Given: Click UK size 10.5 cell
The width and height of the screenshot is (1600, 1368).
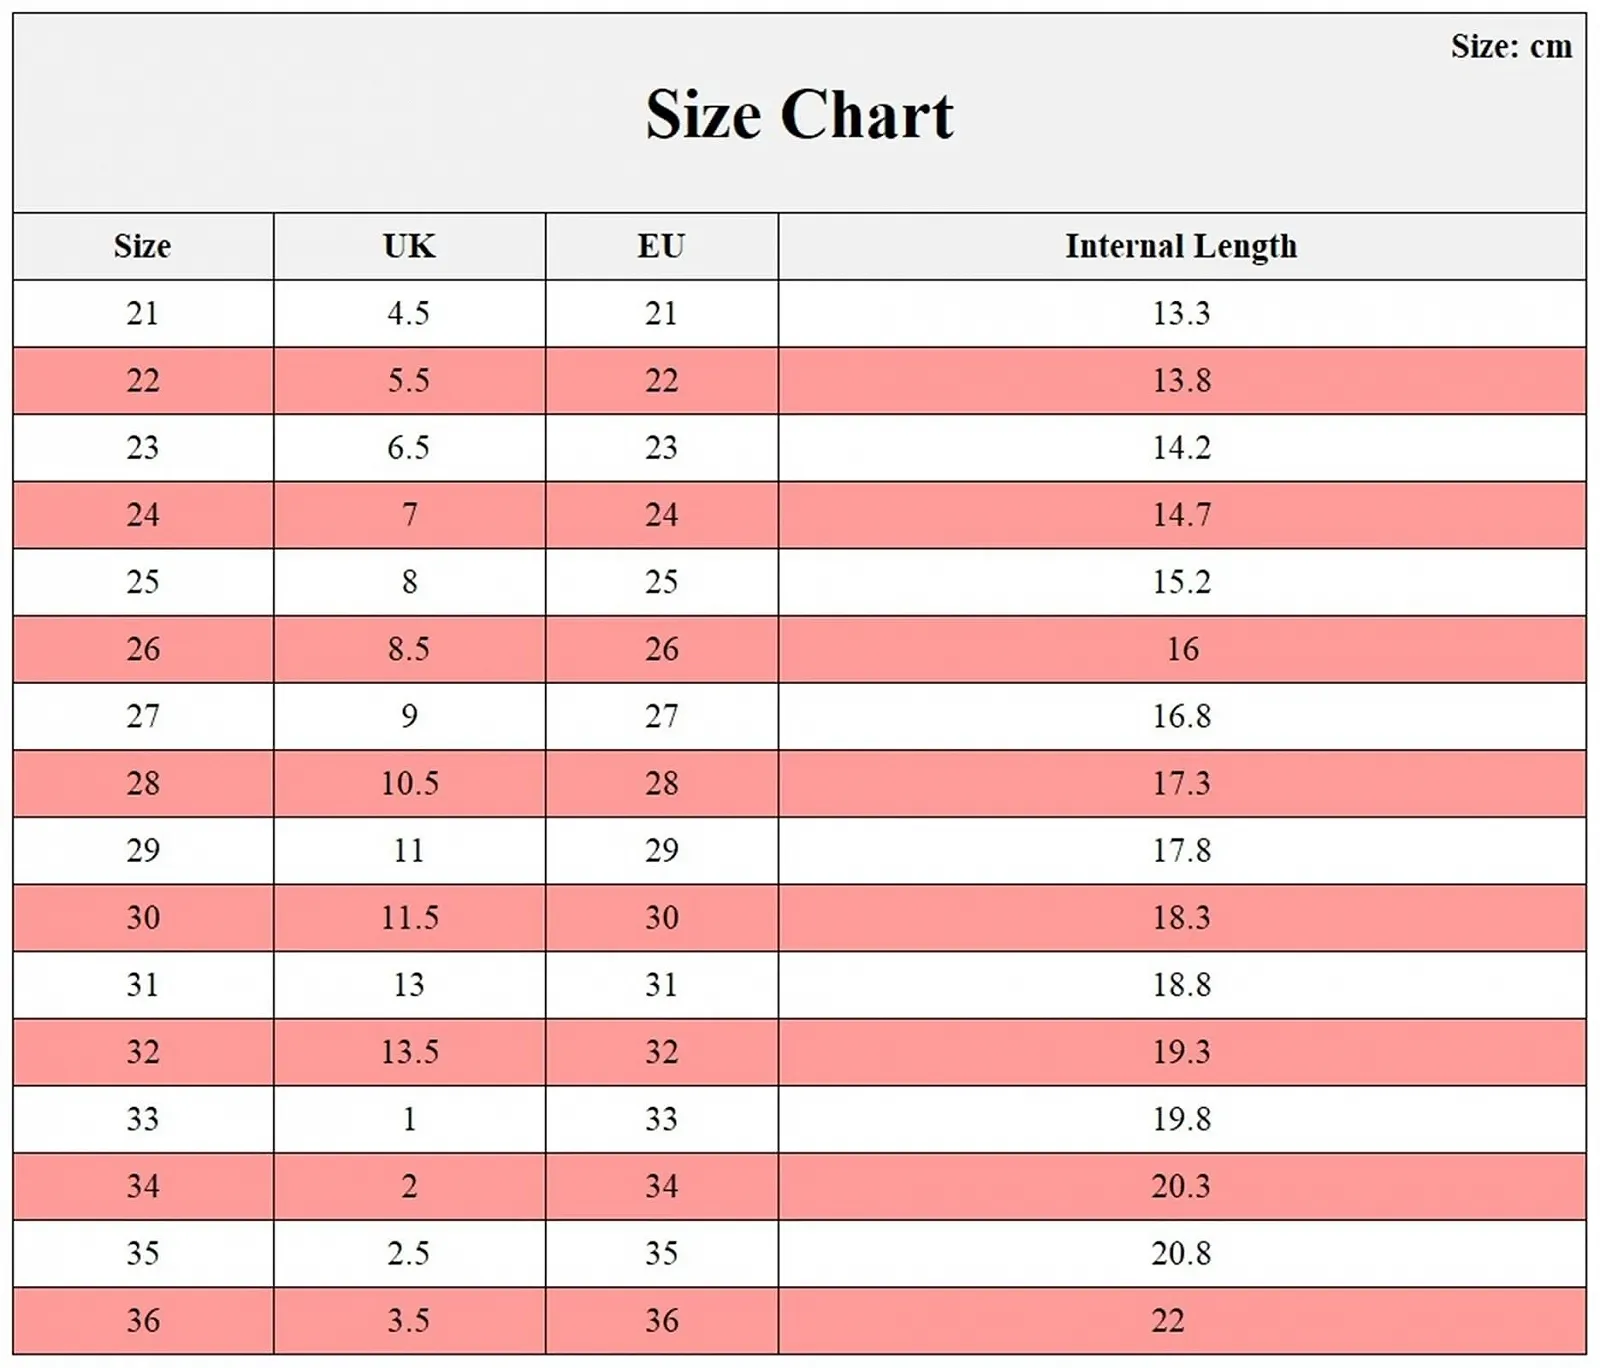Looking at the screenshot, I should click(409, 783).
